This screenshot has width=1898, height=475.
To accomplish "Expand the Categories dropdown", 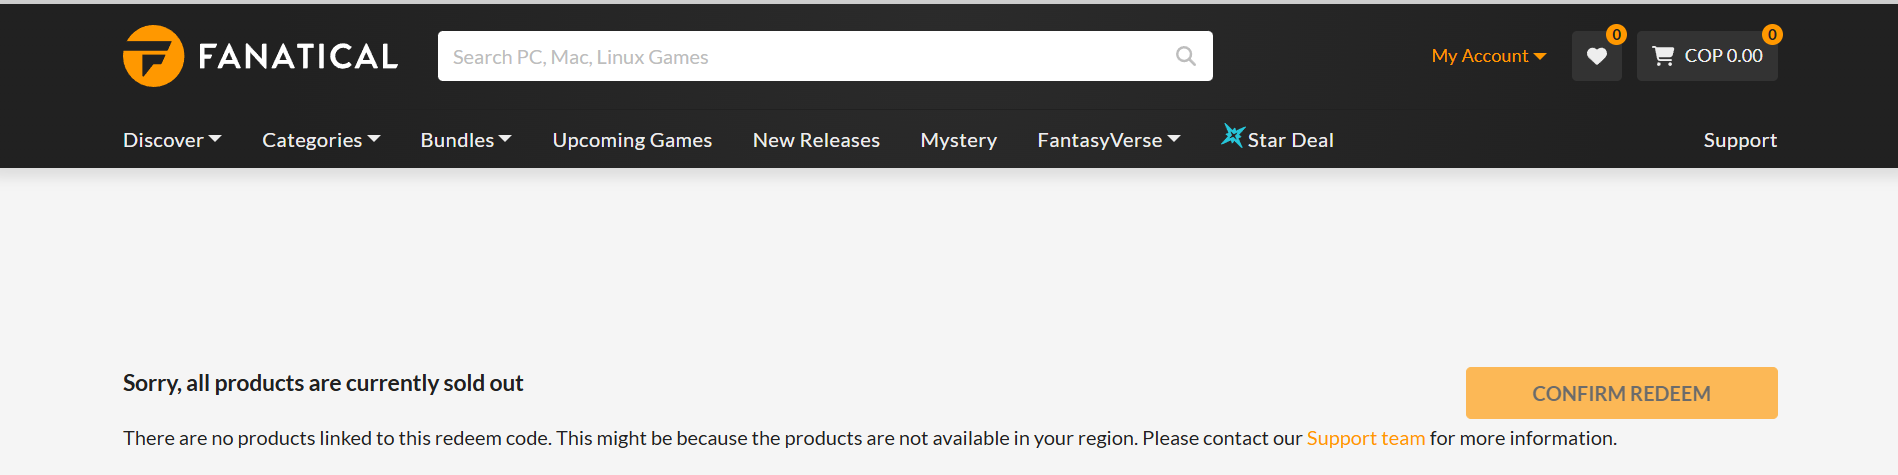I will point(321,140).
